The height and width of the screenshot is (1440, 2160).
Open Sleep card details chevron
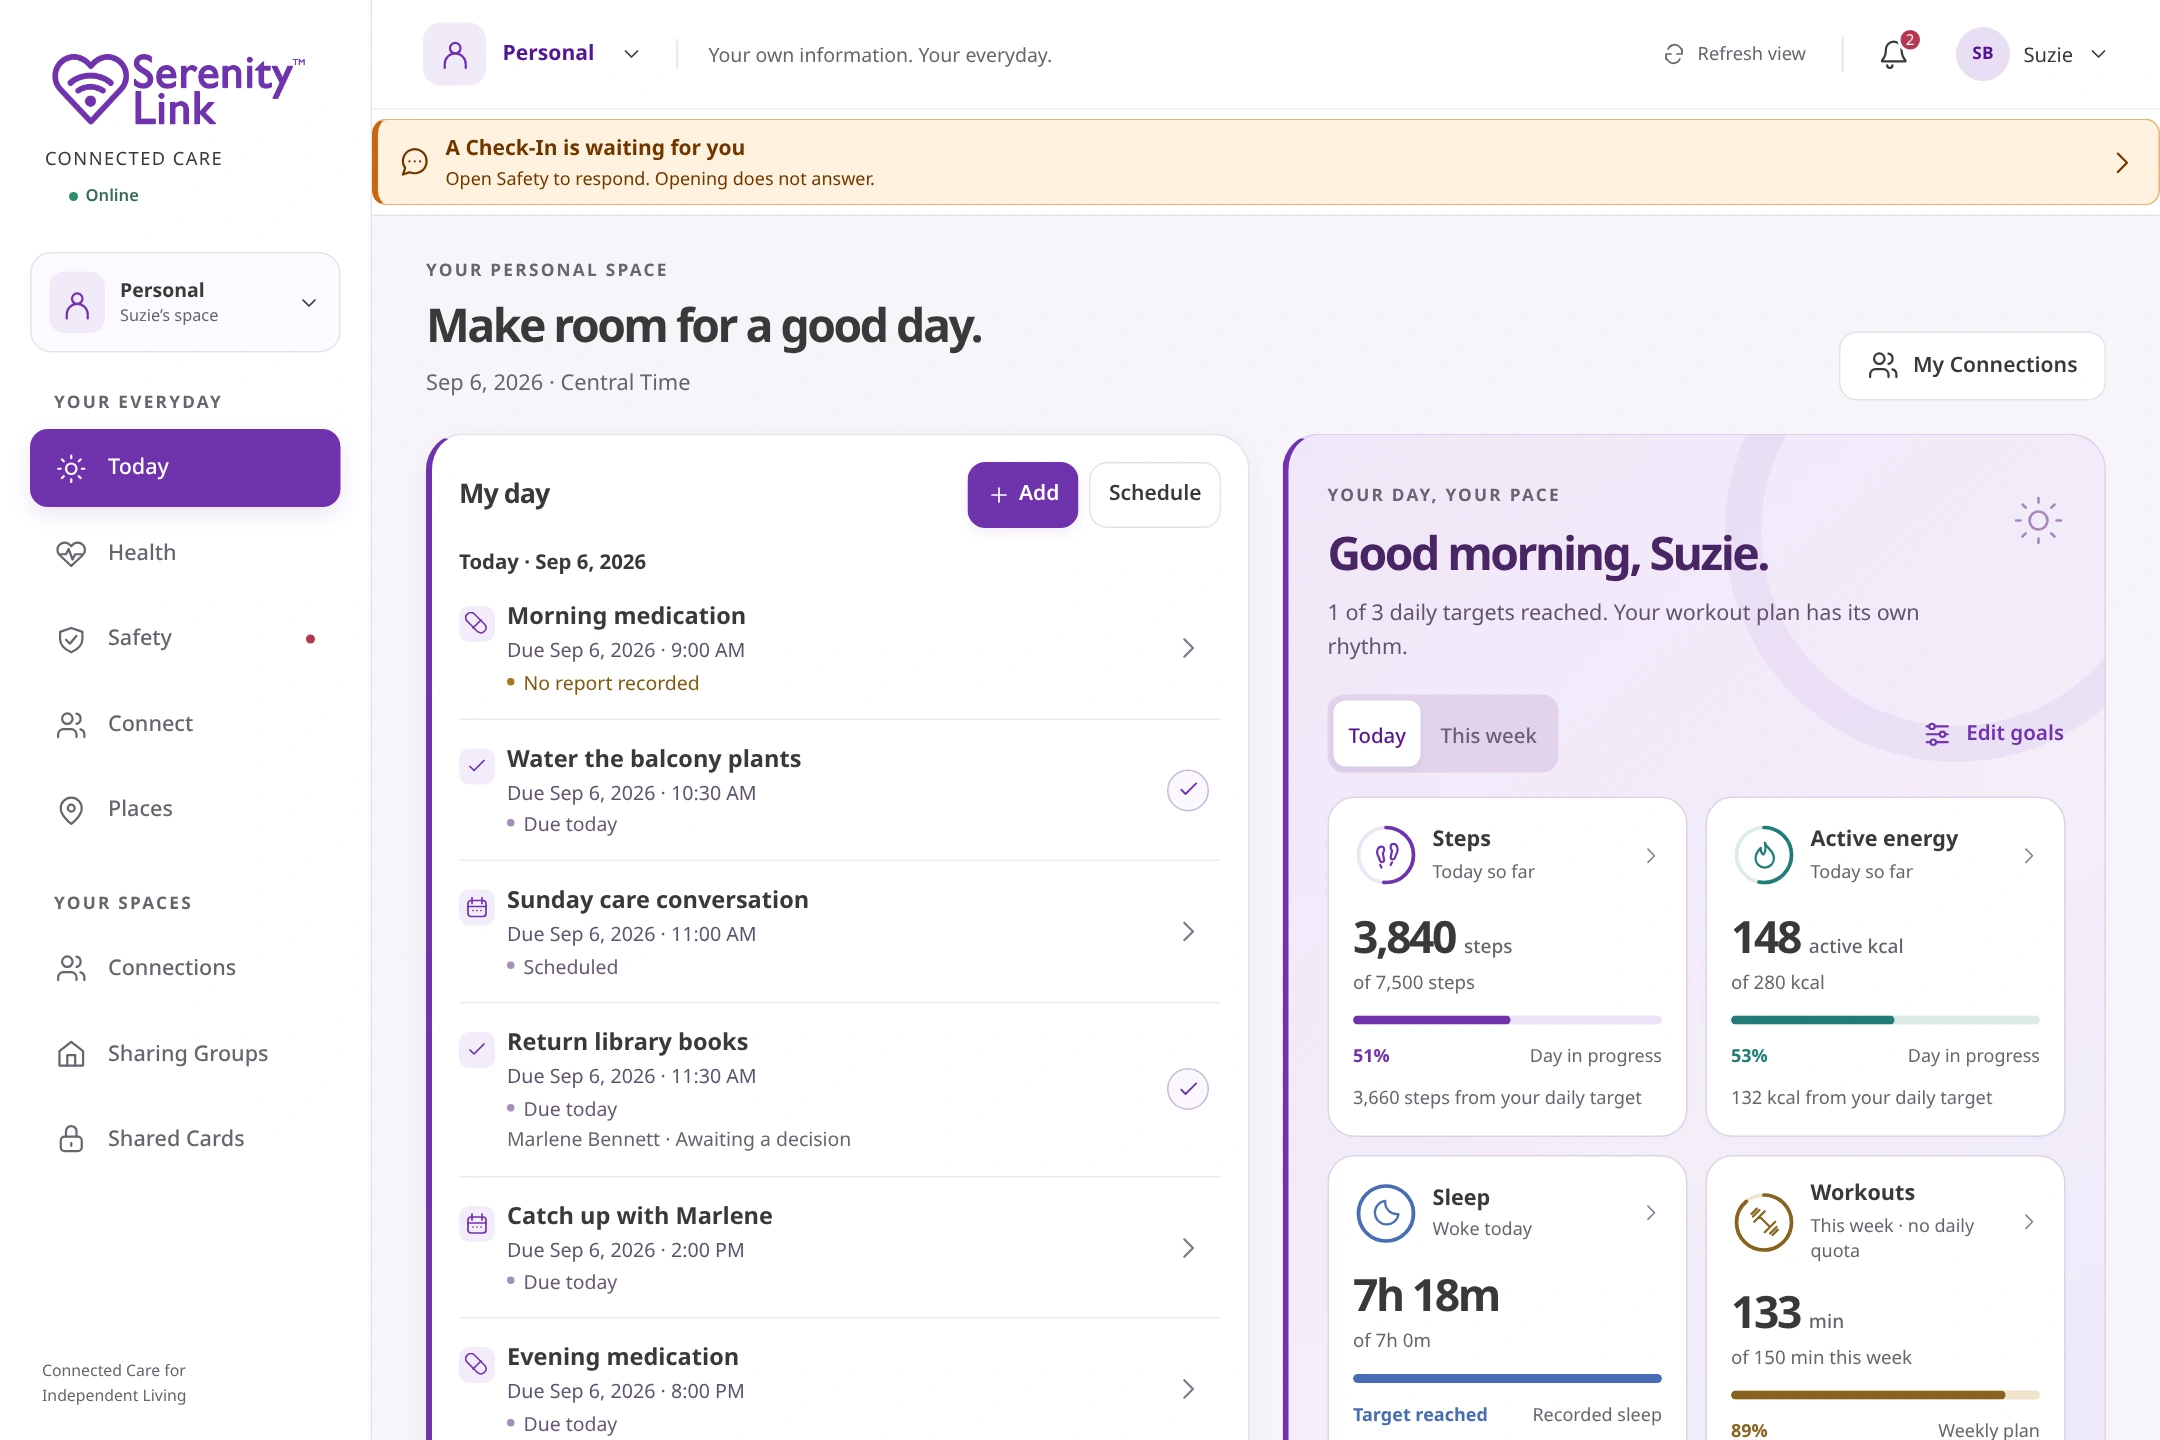click(1651, 1213)
